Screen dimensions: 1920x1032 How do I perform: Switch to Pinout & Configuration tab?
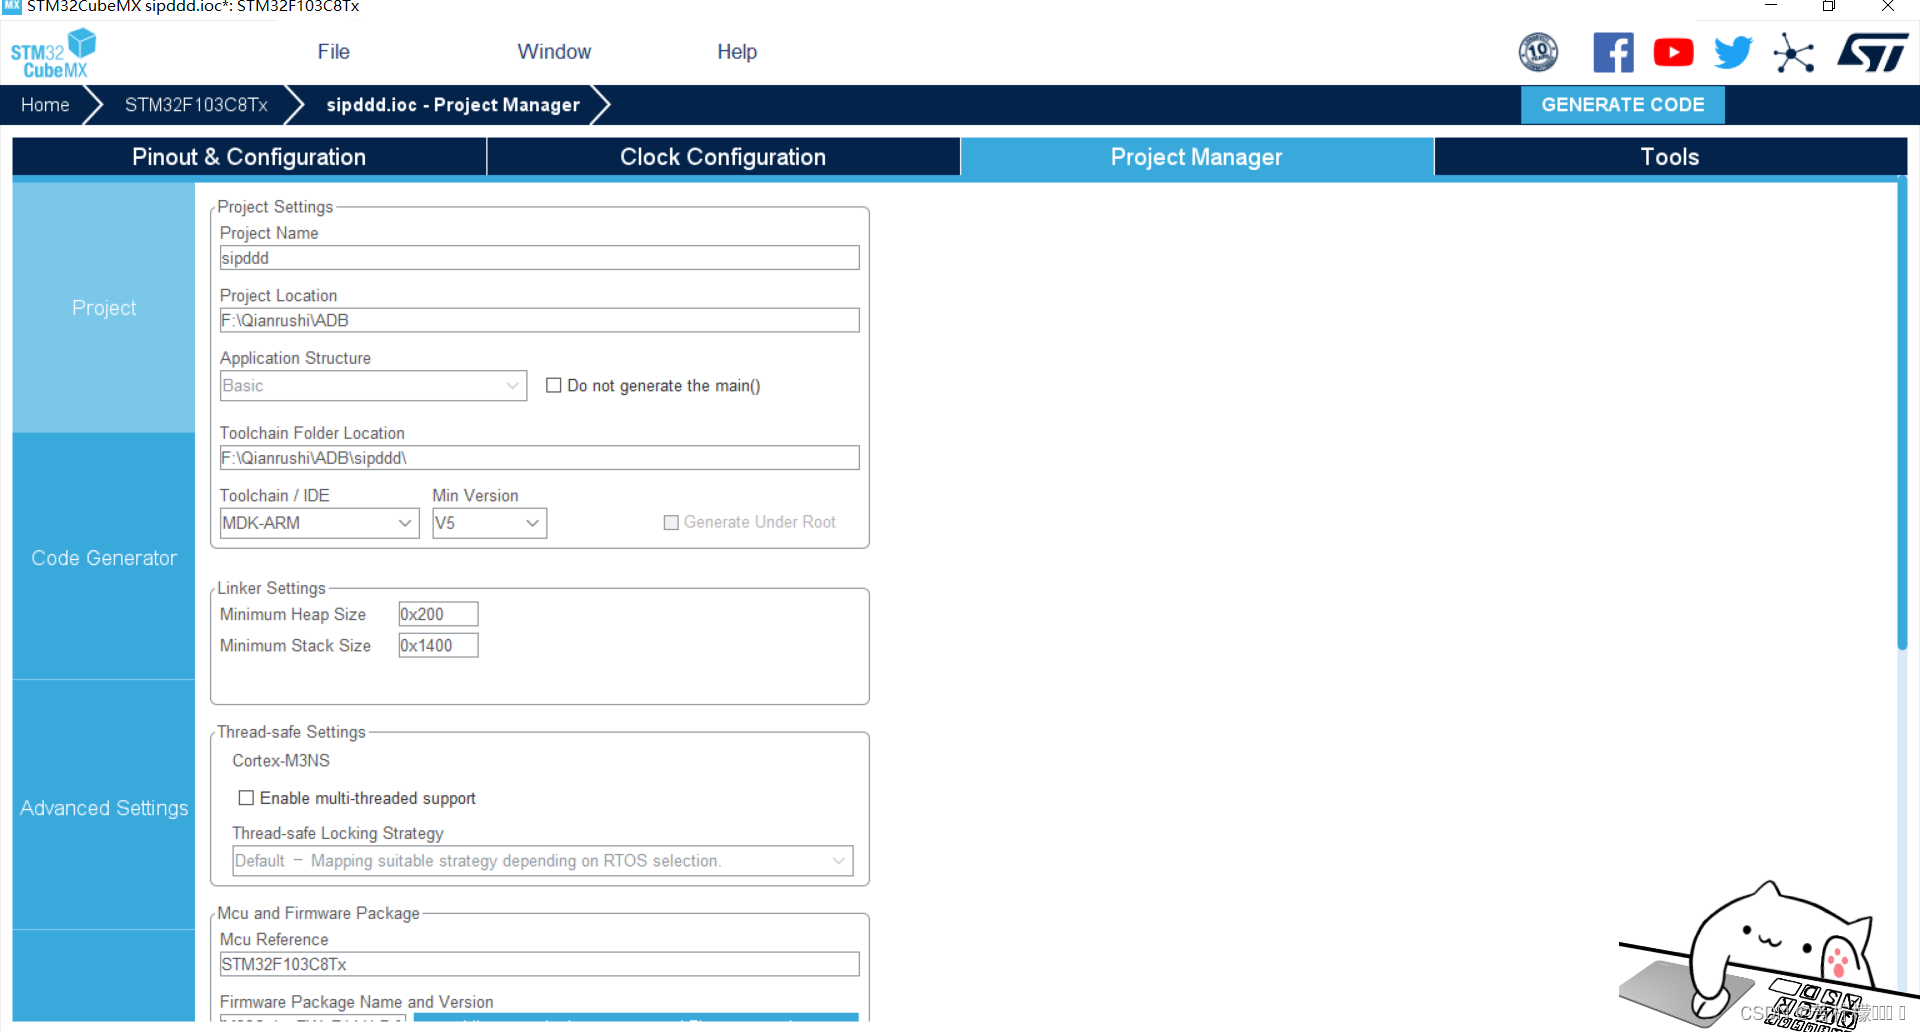(249, 157)
